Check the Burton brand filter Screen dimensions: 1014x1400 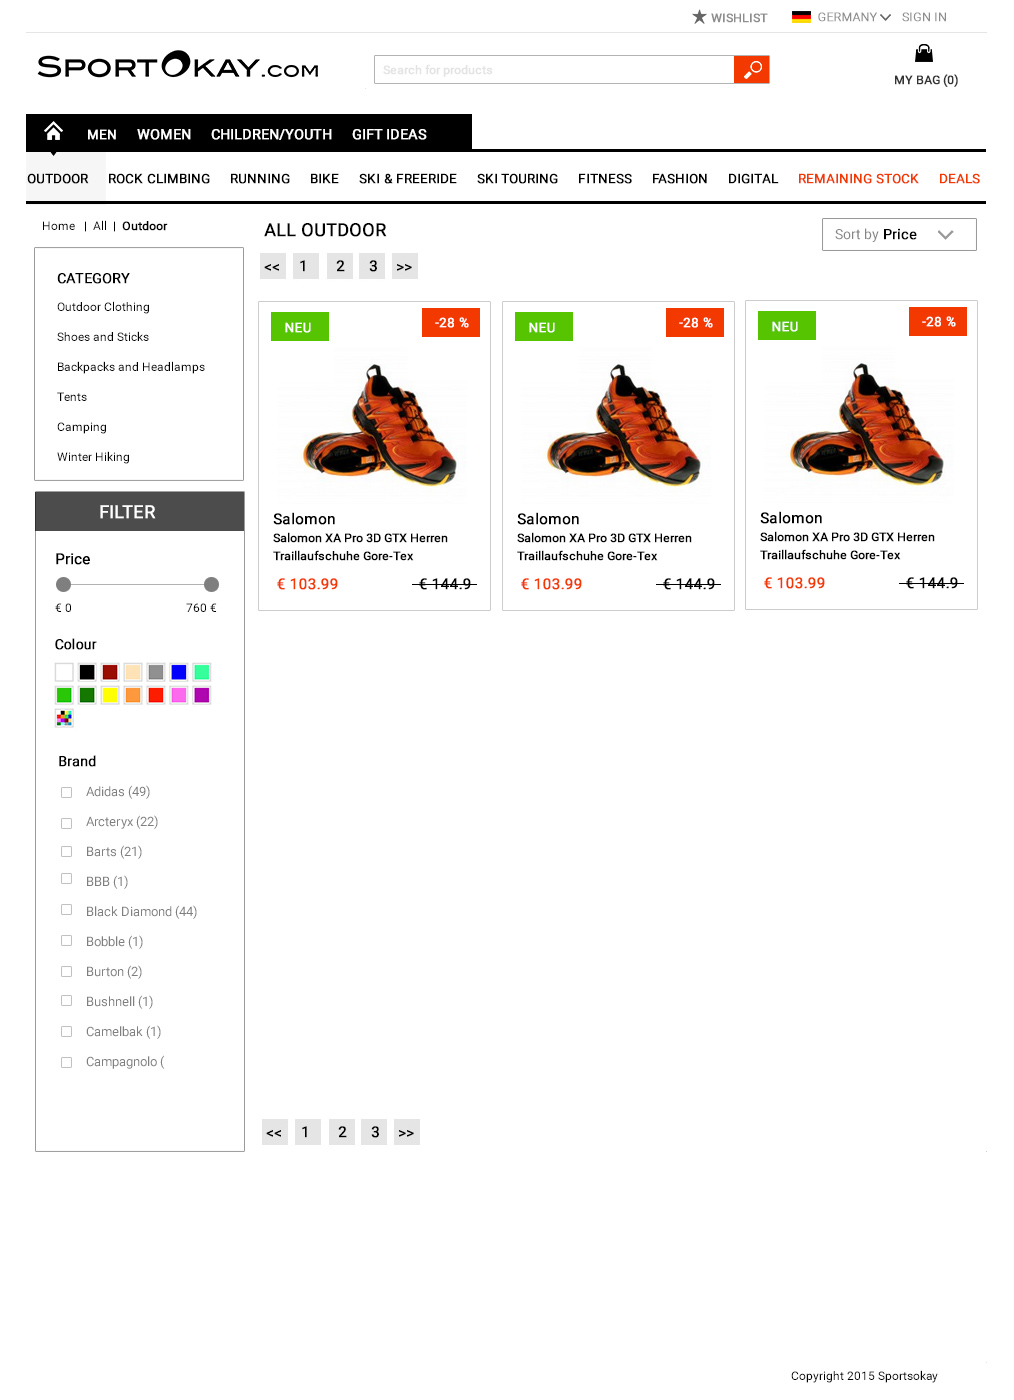[x=66, y=972]
